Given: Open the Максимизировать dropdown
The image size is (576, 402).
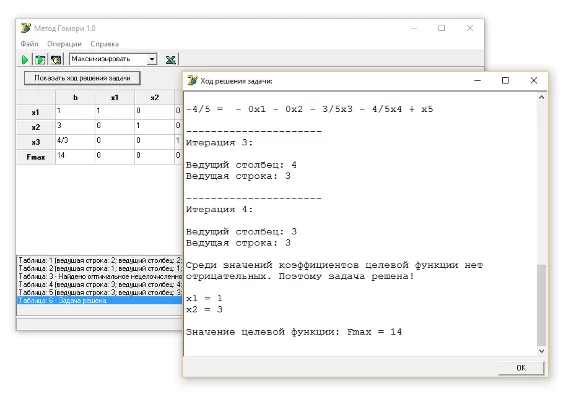Looking at the screenshot, I should [152, 59].
